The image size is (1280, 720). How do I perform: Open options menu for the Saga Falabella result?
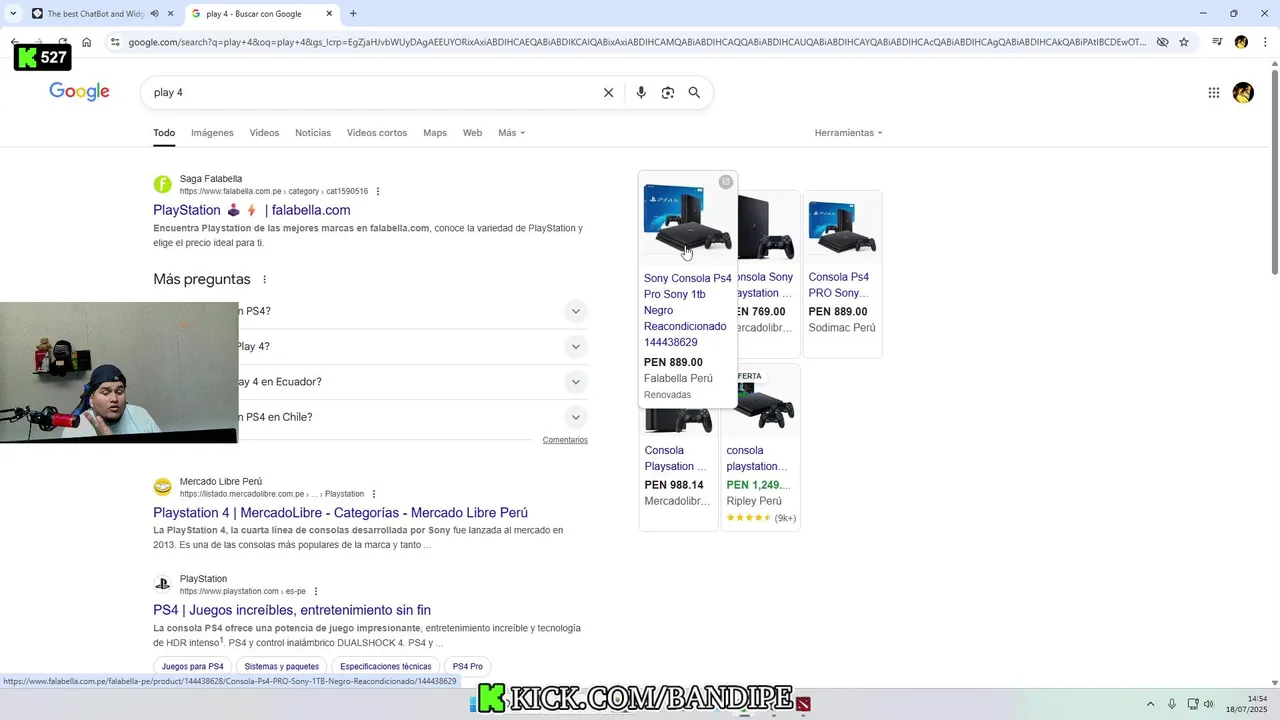click(x=377, y=191)
